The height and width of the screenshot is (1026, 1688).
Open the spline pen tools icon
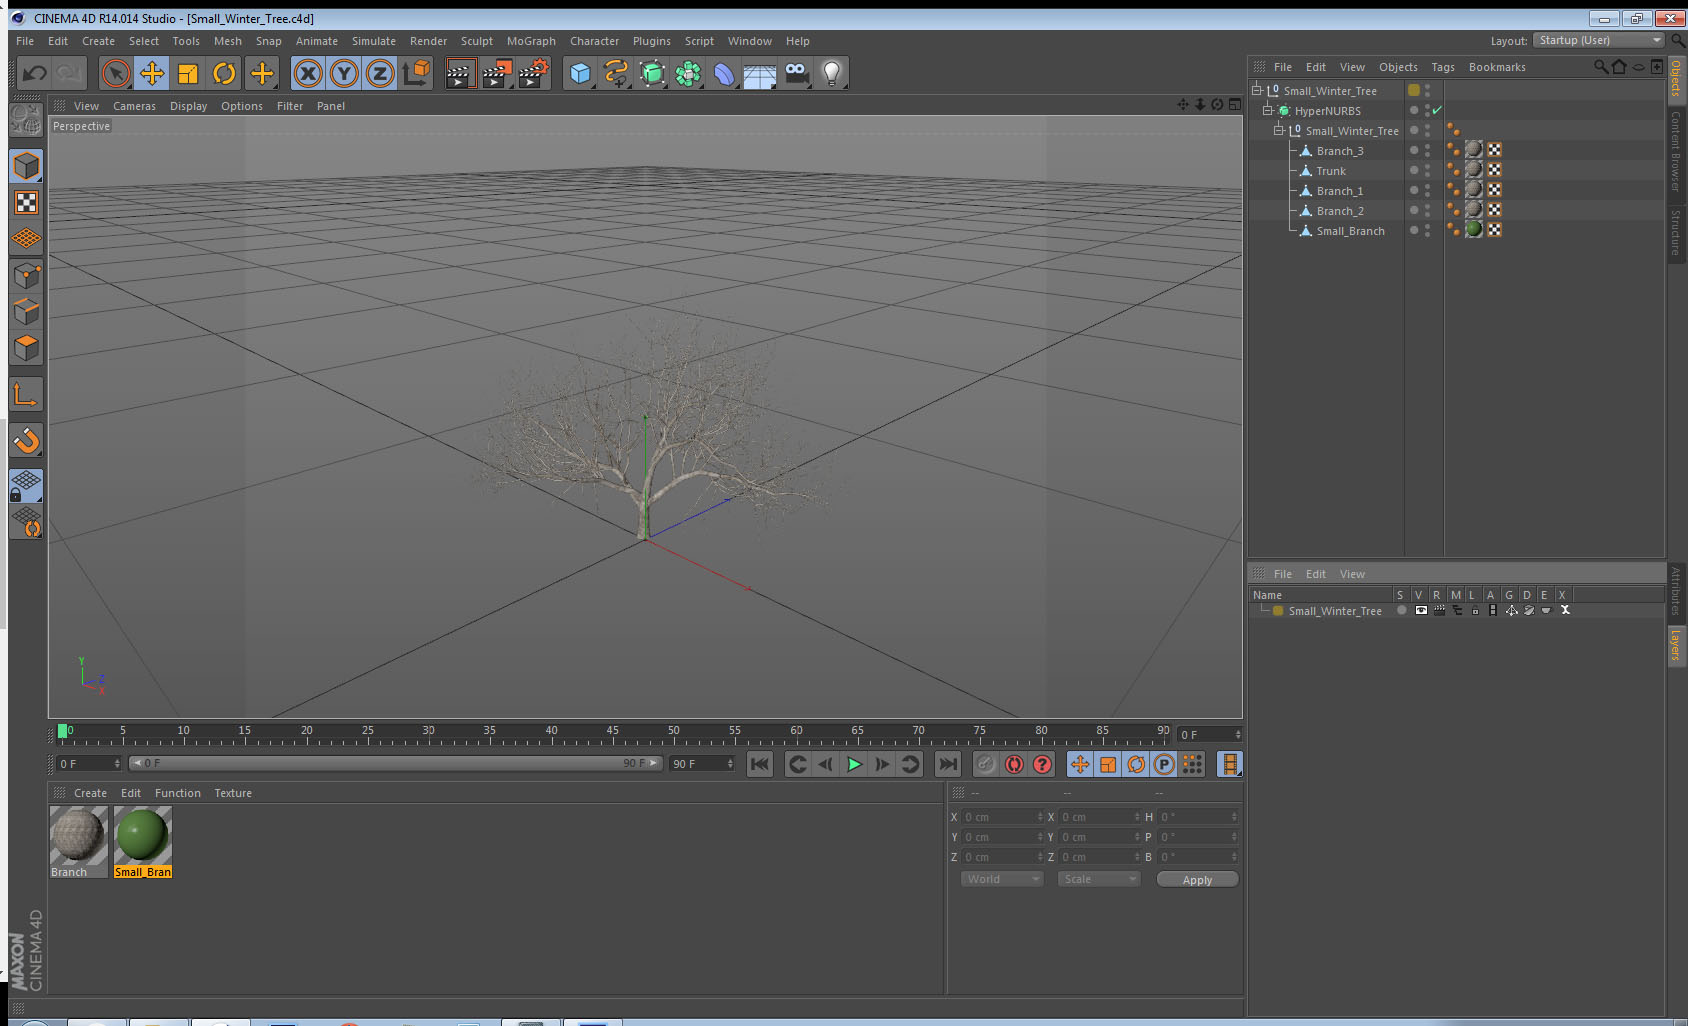tap(616, 73)
